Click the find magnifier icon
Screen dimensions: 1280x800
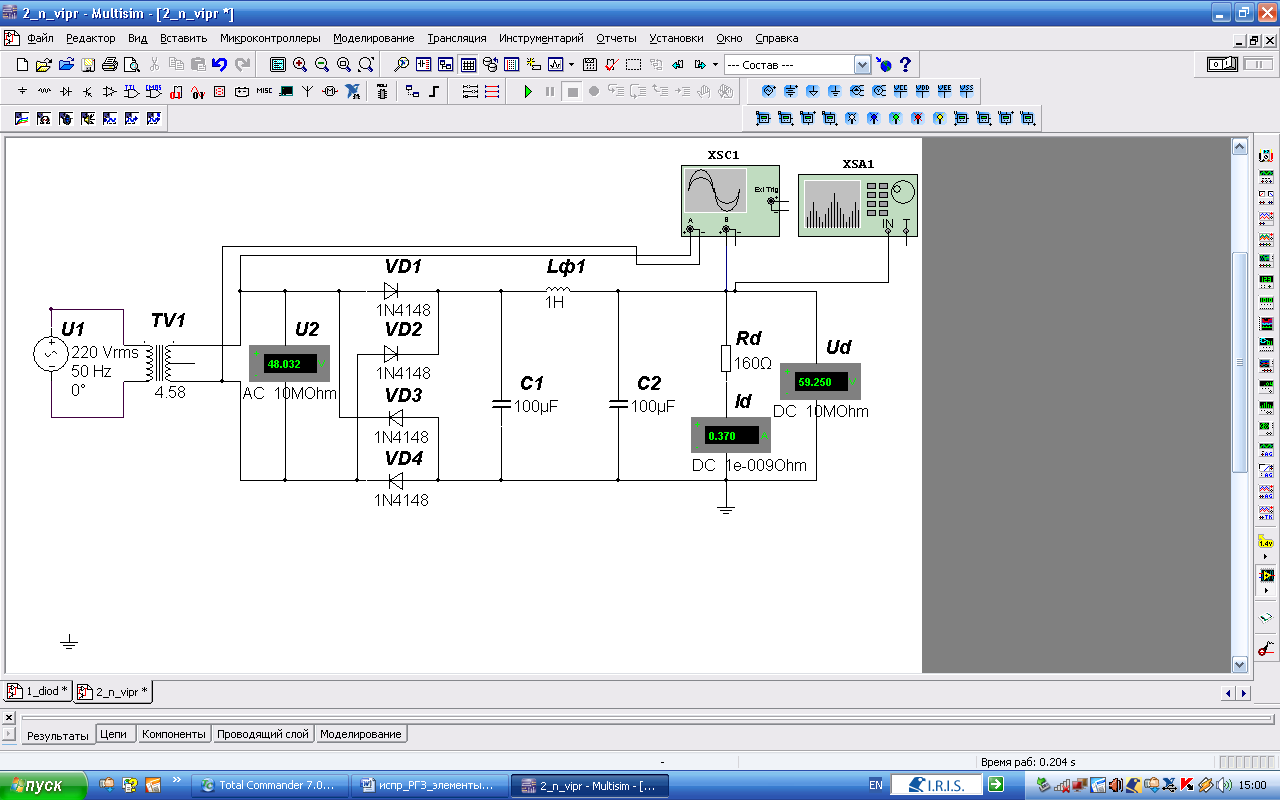coord(401,65)
